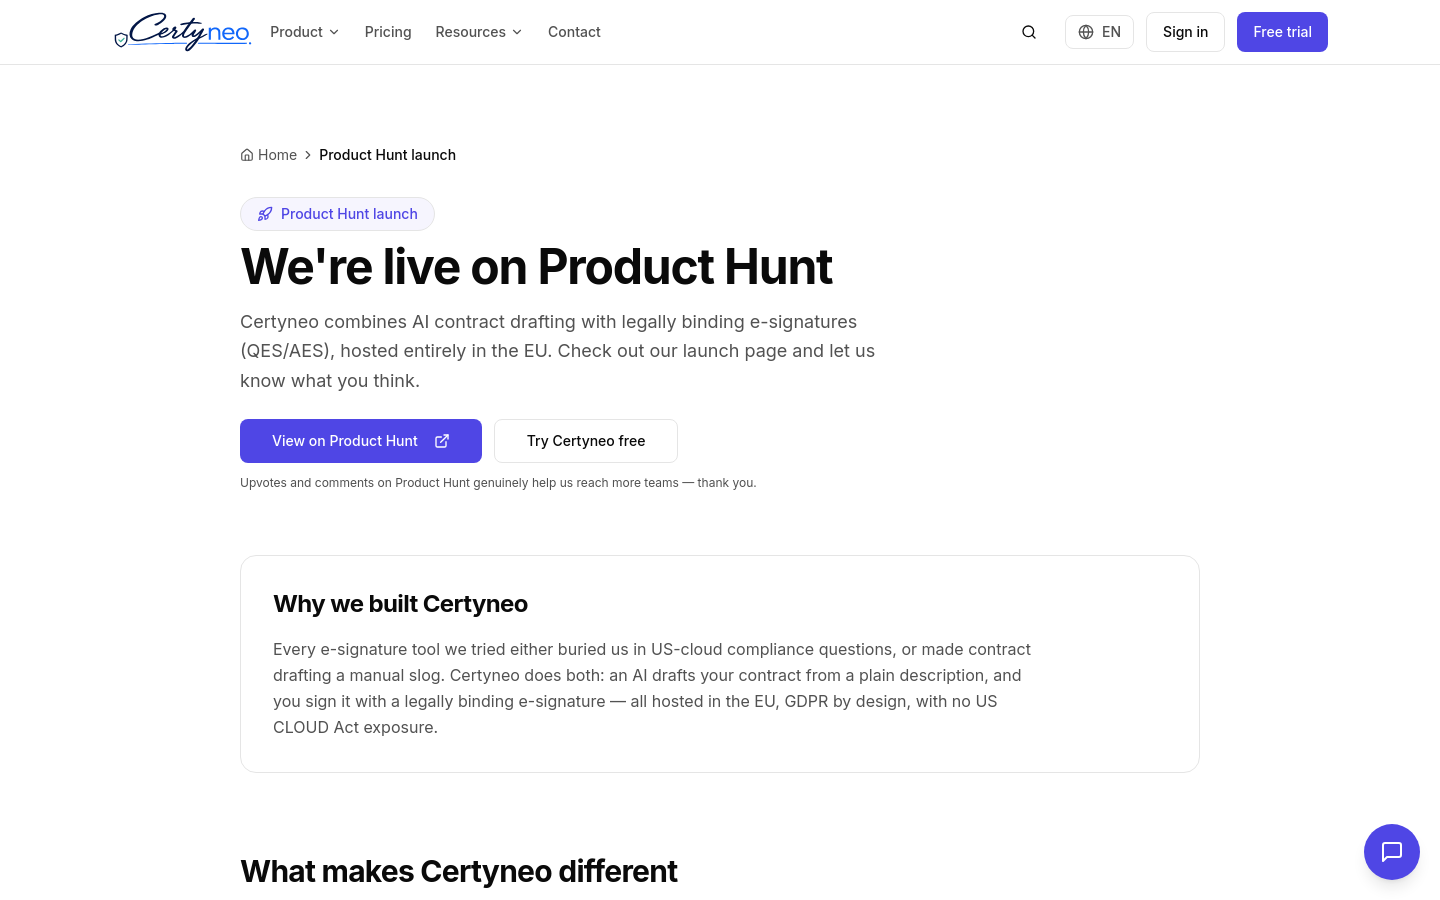Open search with magnifier icon

[1029, 32]
